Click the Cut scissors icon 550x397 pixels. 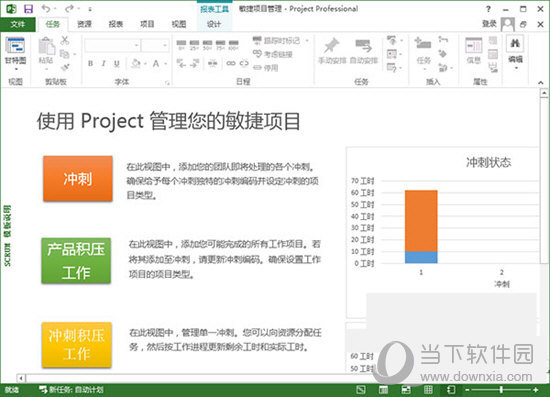coord(65,40)
